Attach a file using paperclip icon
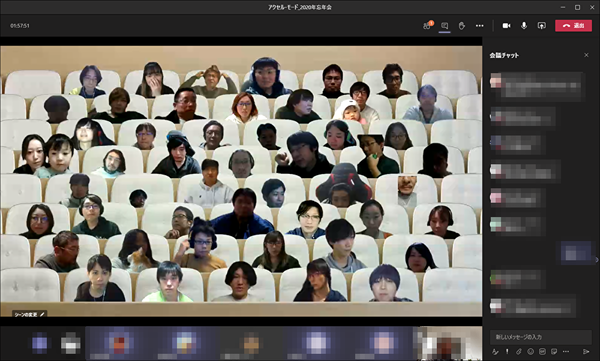600x361 pixels. [518, 351]
